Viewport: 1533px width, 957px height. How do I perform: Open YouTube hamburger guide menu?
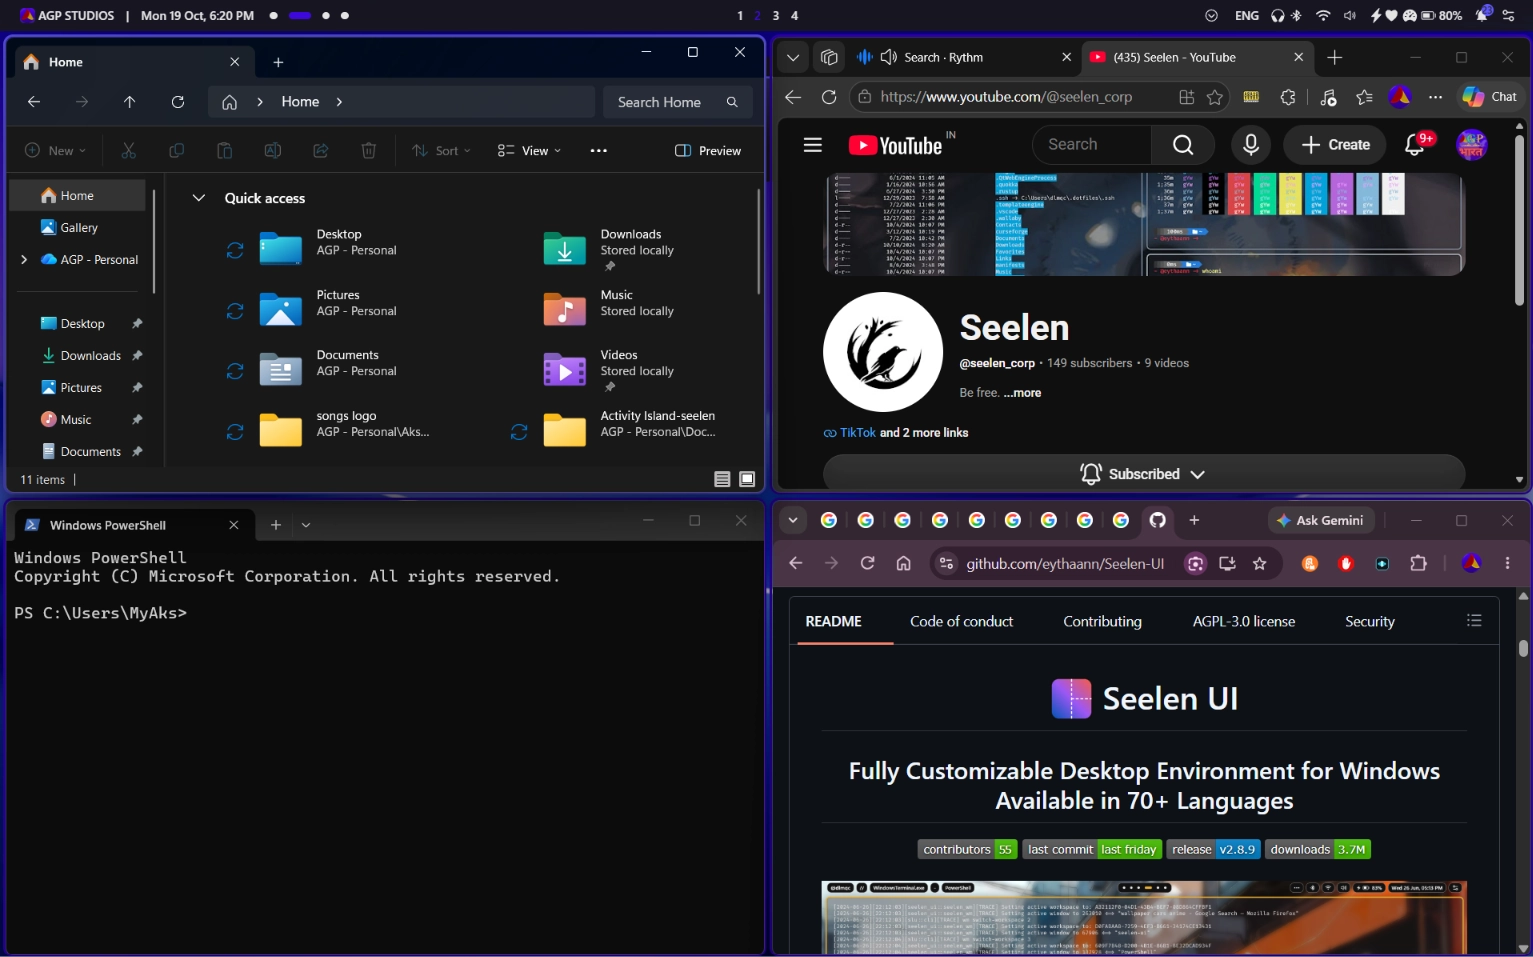click(x=812, y=145)
